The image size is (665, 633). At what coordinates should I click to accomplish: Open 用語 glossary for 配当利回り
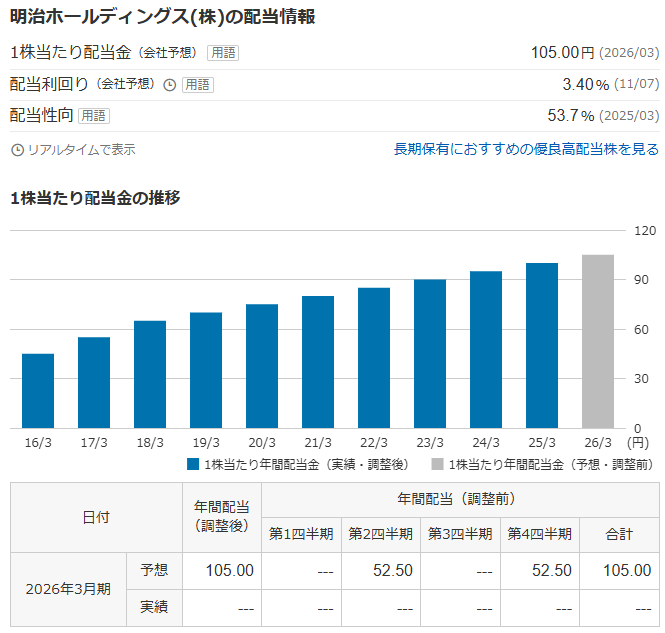[x=198, y=85]
